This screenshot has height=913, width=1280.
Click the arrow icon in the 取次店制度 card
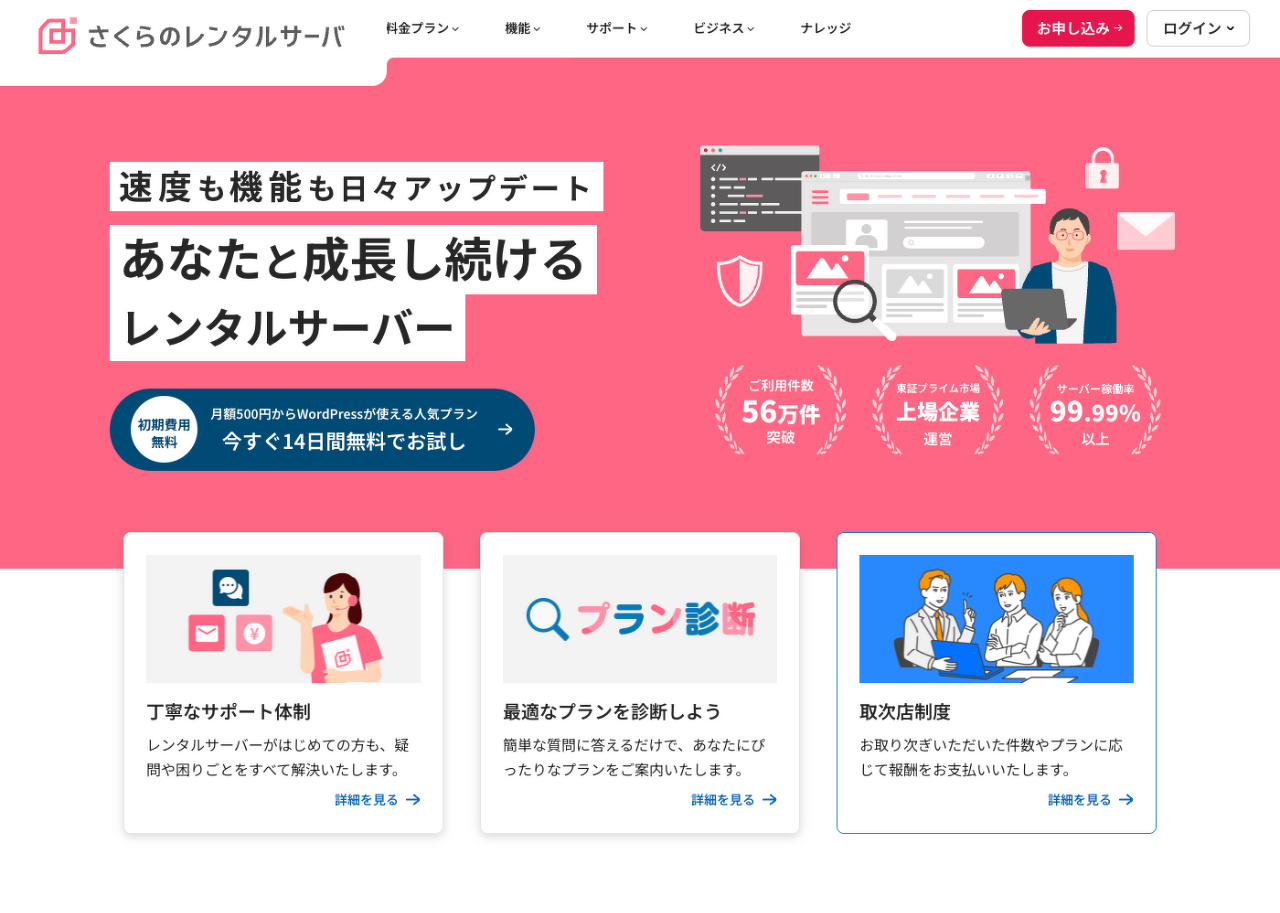(1126, 800)
